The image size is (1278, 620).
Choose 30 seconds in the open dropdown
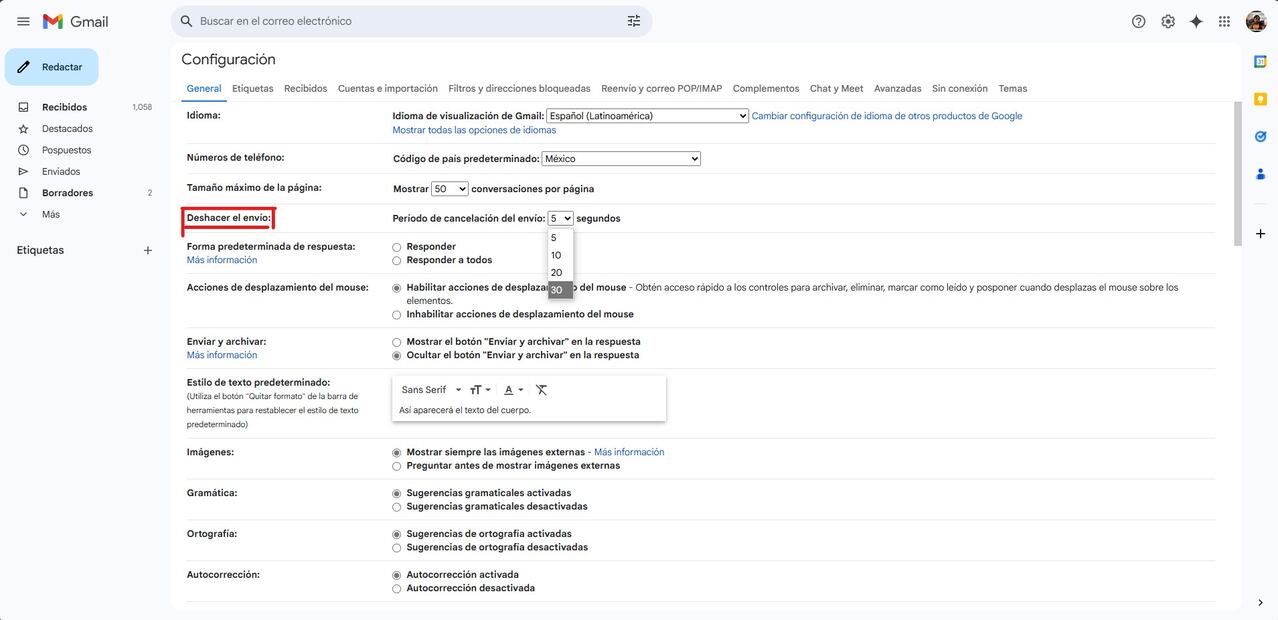click(x=557, y=290)
